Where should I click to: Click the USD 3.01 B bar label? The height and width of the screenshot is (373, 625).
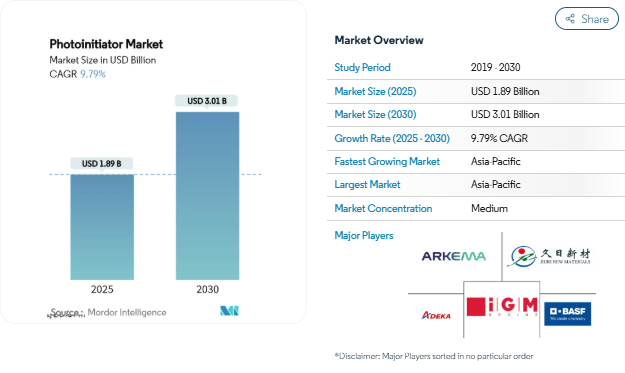pyautogui.click(x=206, y=101)
